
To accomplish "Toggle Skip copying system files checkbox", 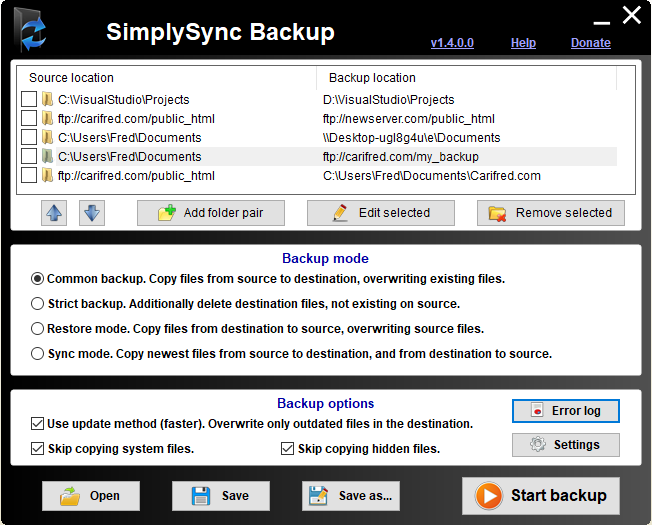I will [x=37, y=449].
